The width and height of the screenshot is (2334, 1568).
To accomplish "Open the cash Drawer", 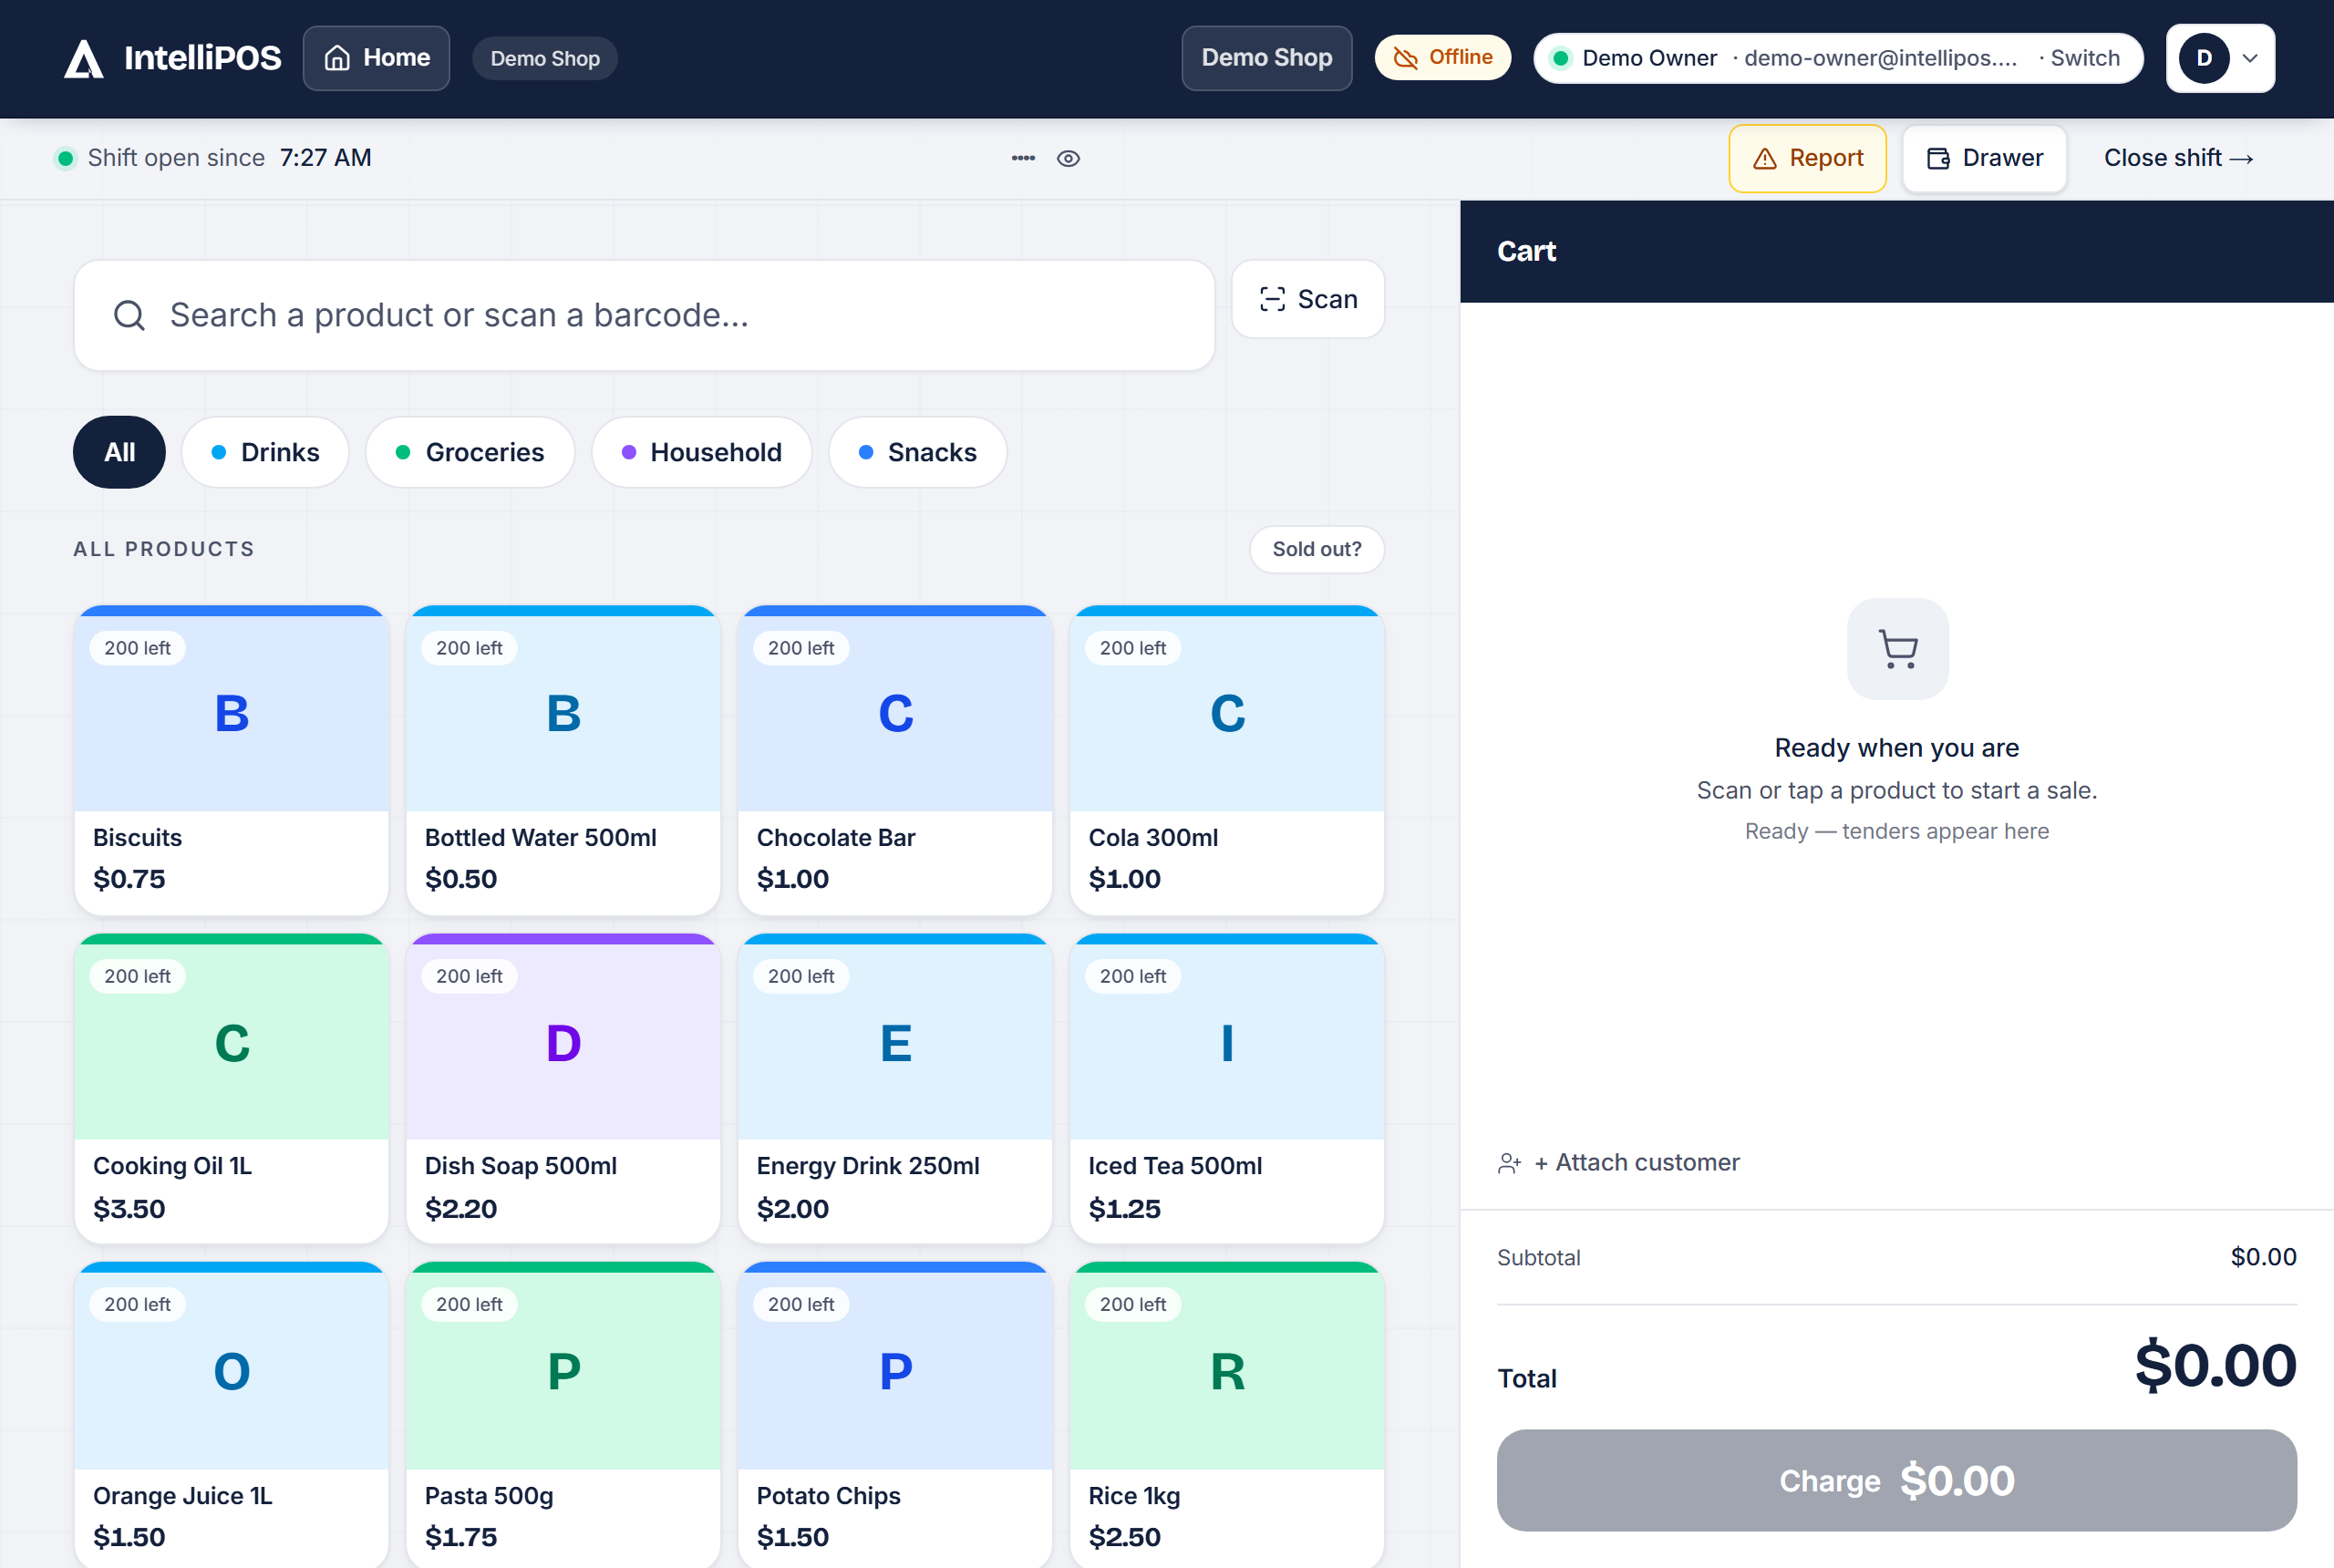I will coord(1984,158).
